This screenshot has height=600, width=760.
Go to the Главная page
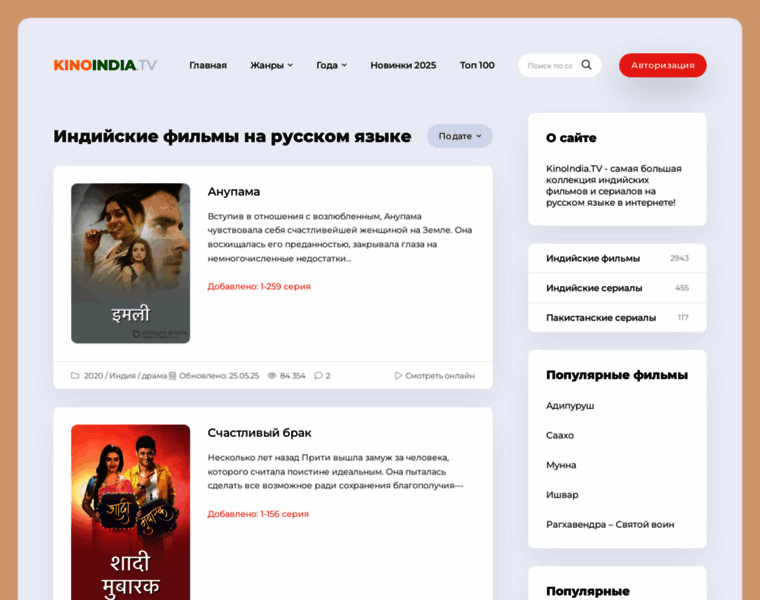tap(208, 65)
